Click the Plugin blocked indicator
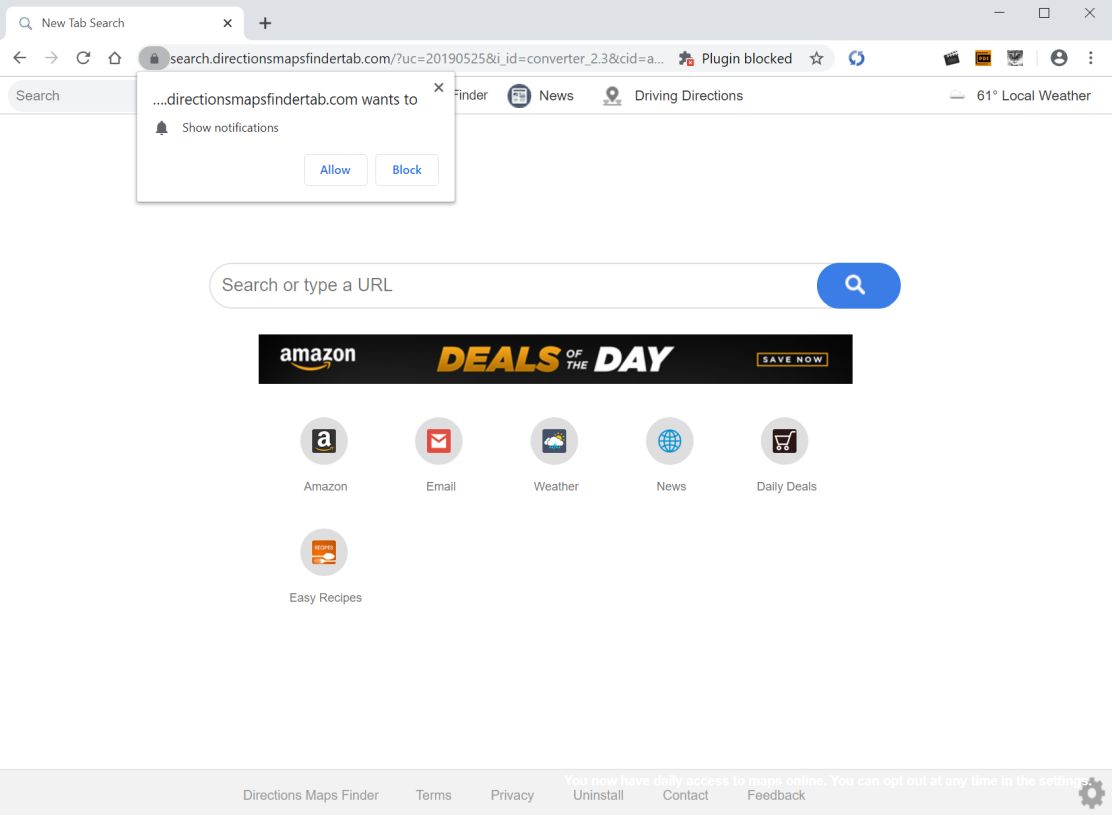The width and height of the screenshot is (1112, 815). coord(737,58)
